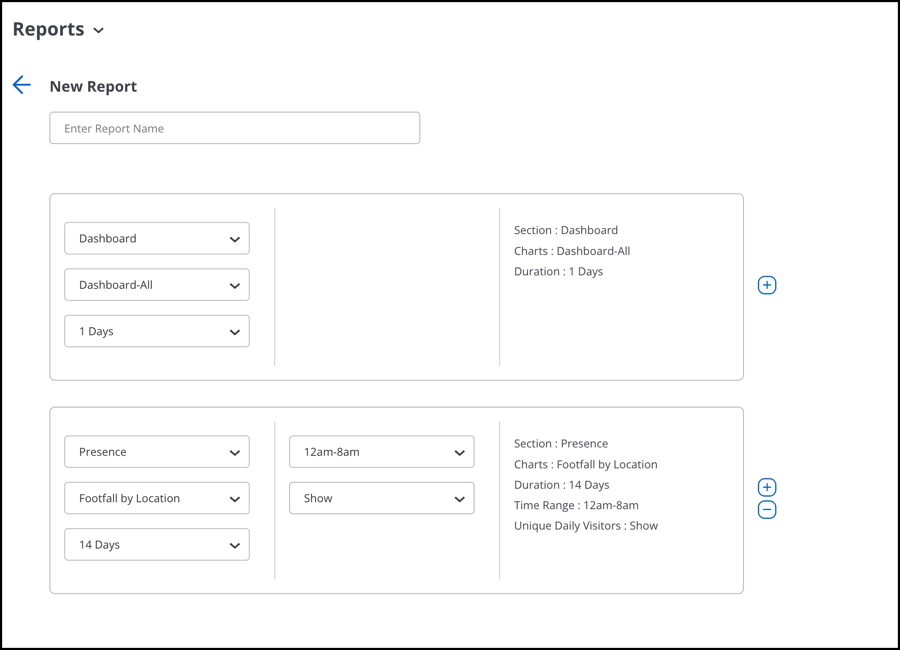Open the Presence section dropdown
The image size is (900, 650).
point(157,452)
